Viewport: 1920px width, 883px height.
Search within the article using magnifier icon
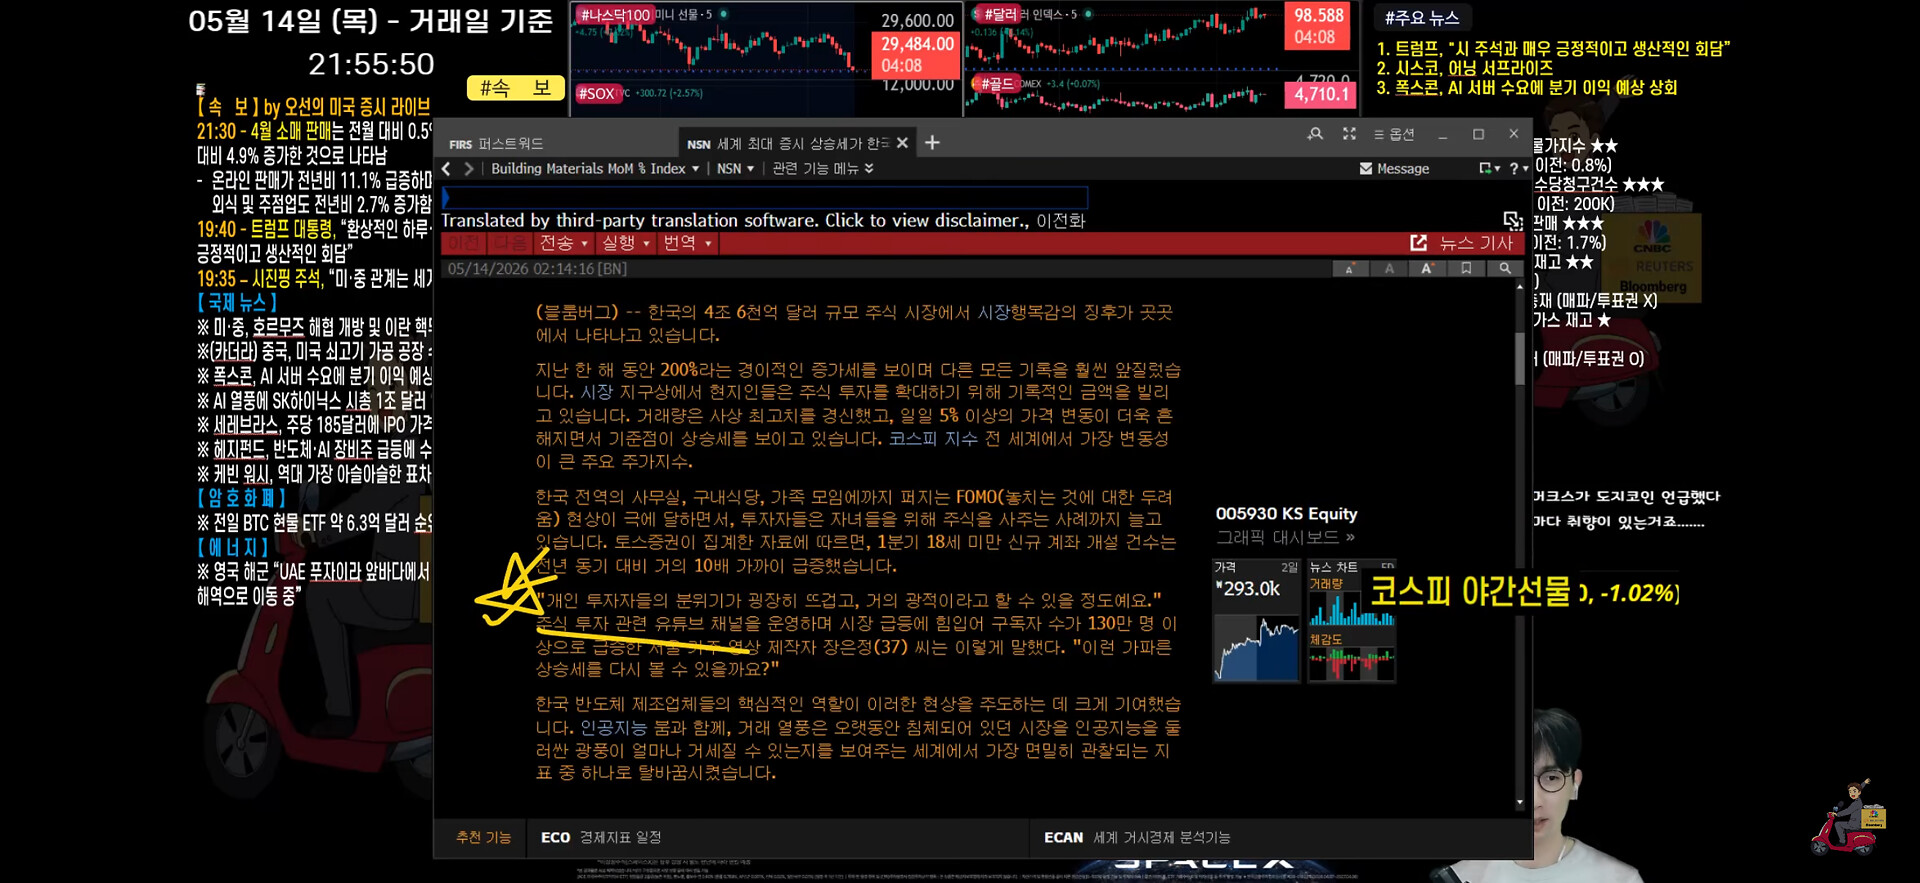pyautogui.click(x=1504, y=269)
